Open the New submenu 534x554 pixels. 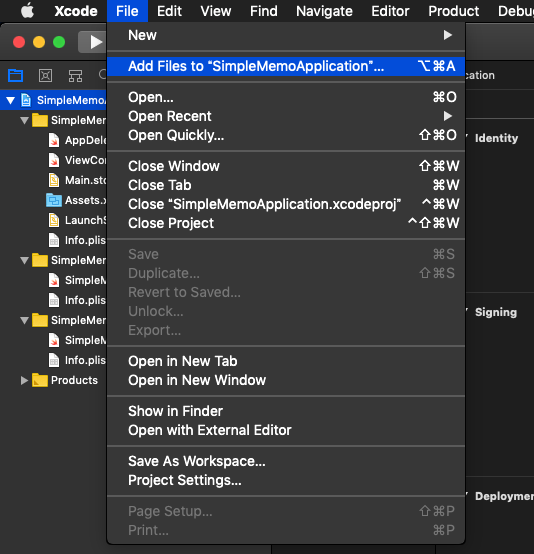[286, 35]
